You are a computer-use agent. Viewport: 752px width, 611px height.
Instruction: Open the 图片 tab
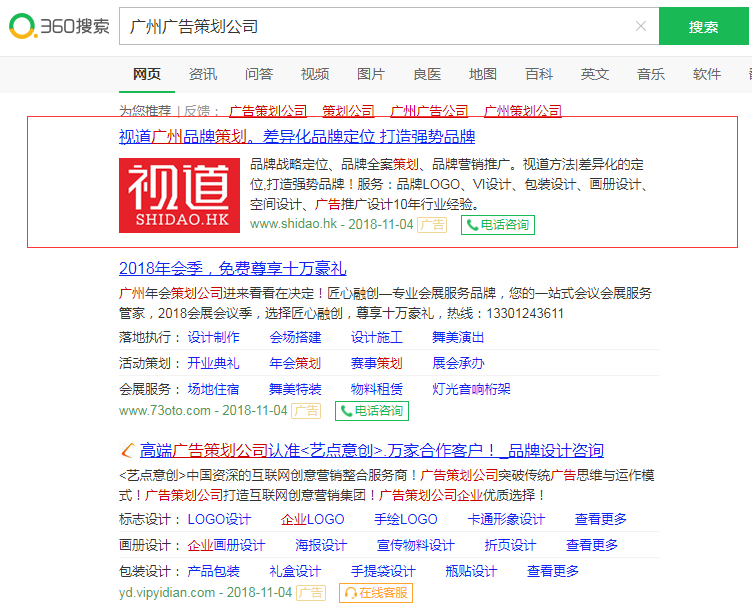point(371,74)
